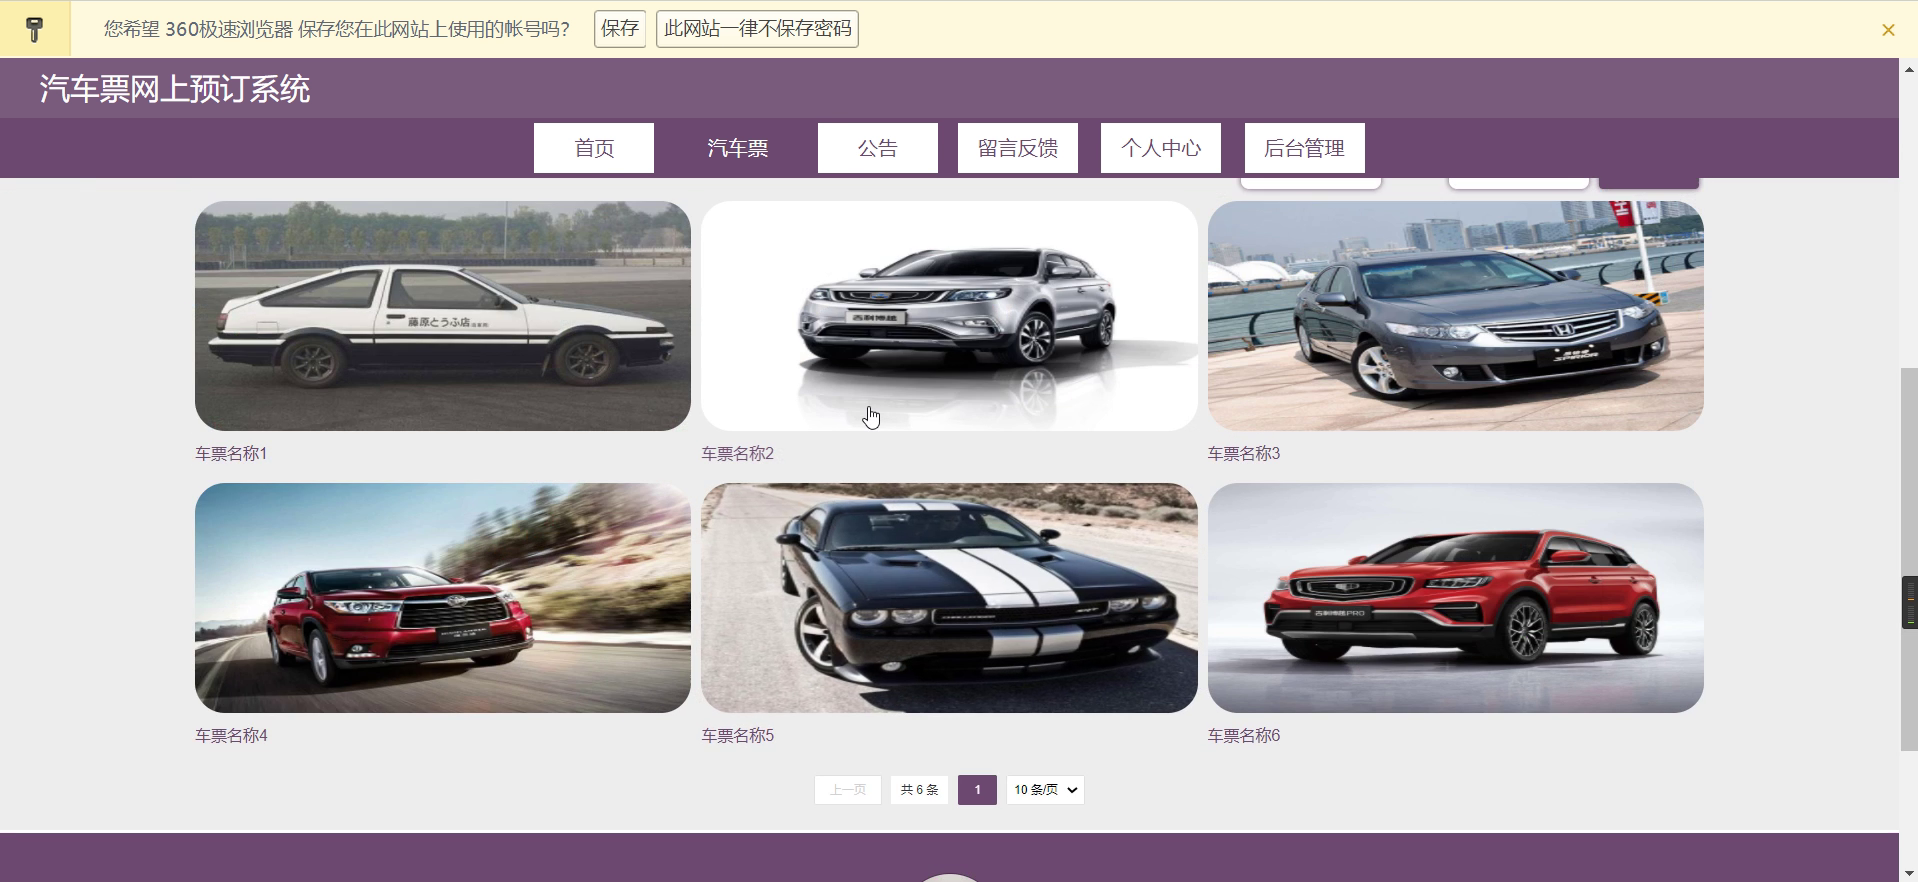
Task: Click the 车票名称4 label
Action: coord(231,736)
